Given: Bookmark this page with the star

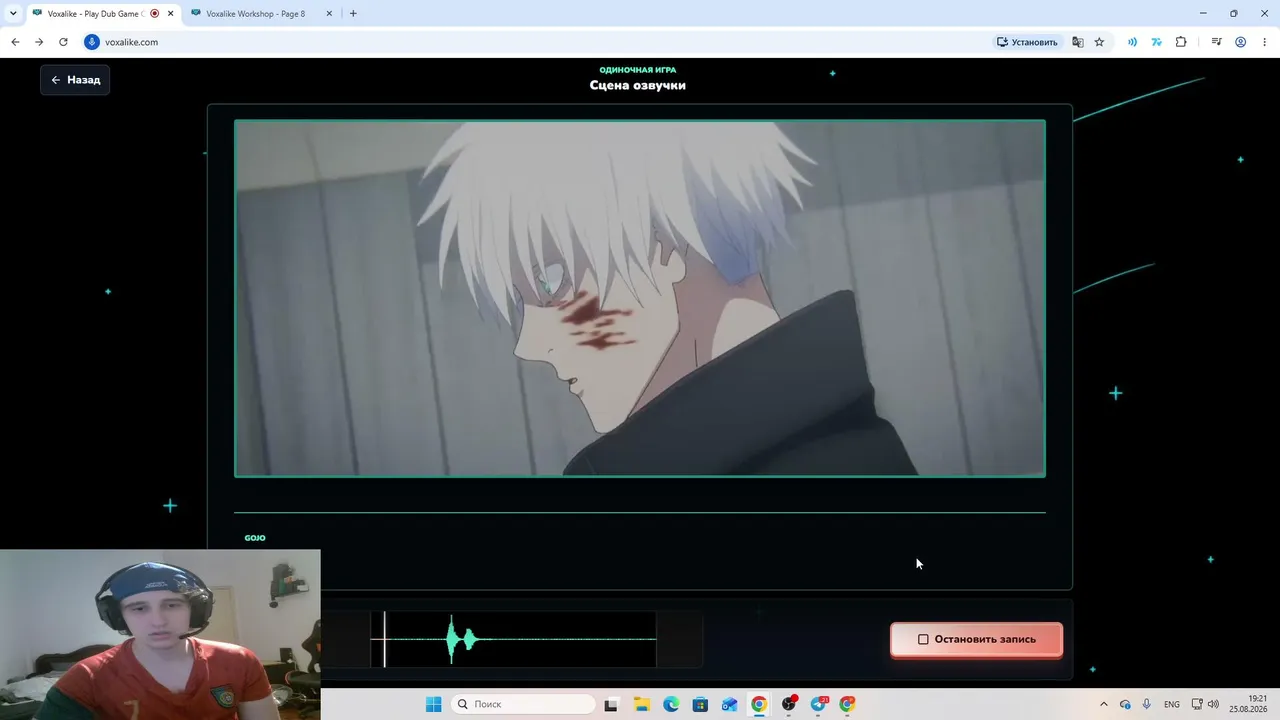Looking at the screenshot, I should pyautogui.click(x=1099, y=42).
